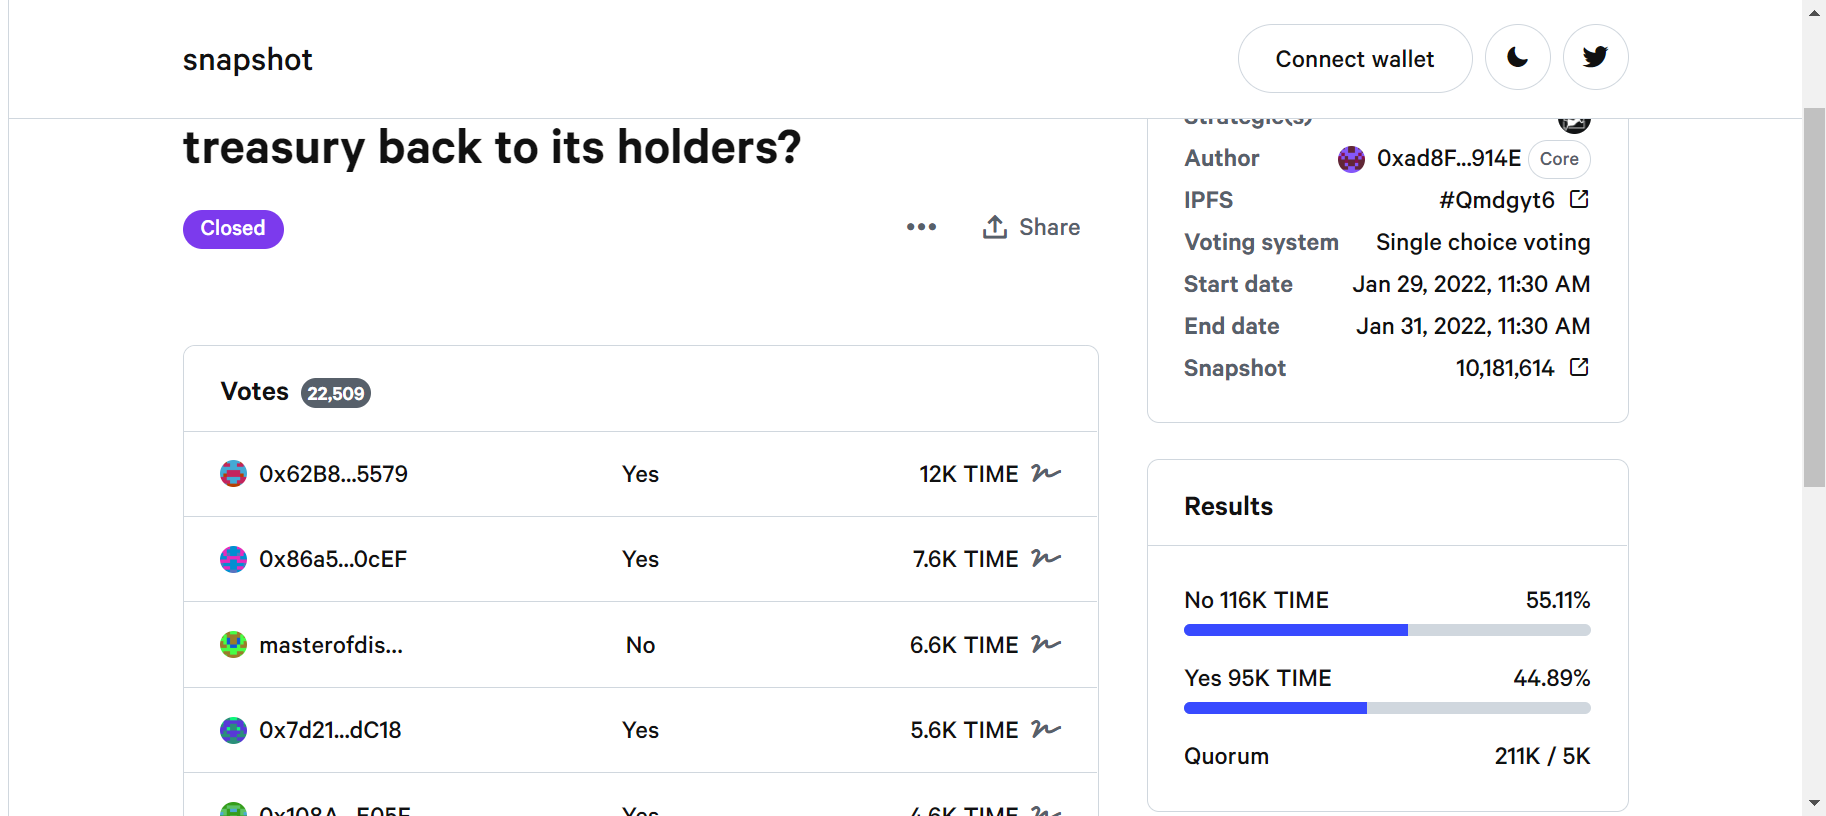
Task: Open the three-dots proposal options menu
Action: pos(921,227)
